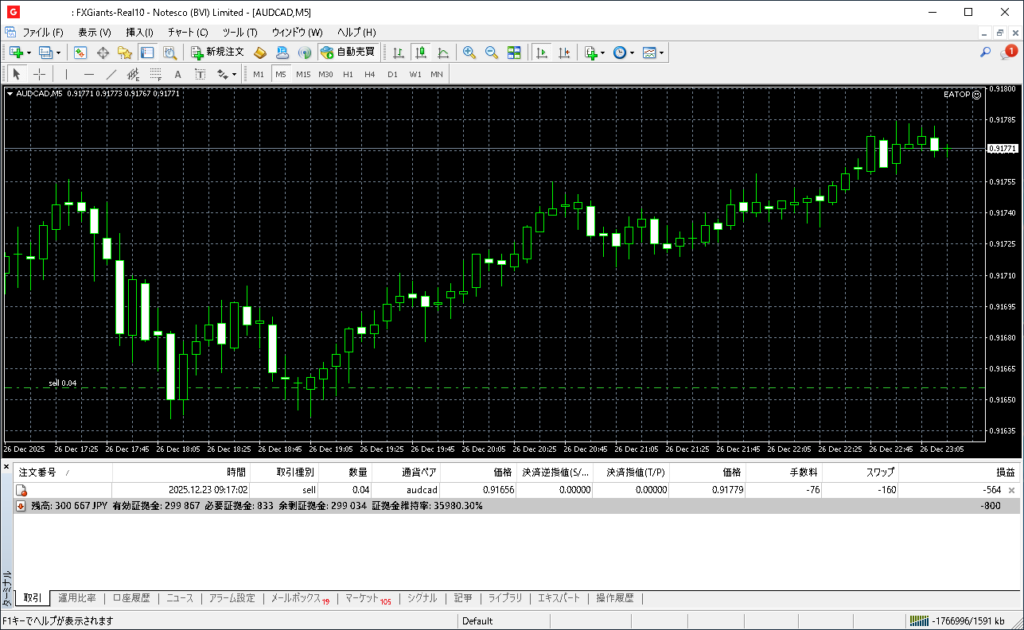Select the H1 timeframe button
1024x630 pixels.
pyautogui.click(x=348, y=74)
